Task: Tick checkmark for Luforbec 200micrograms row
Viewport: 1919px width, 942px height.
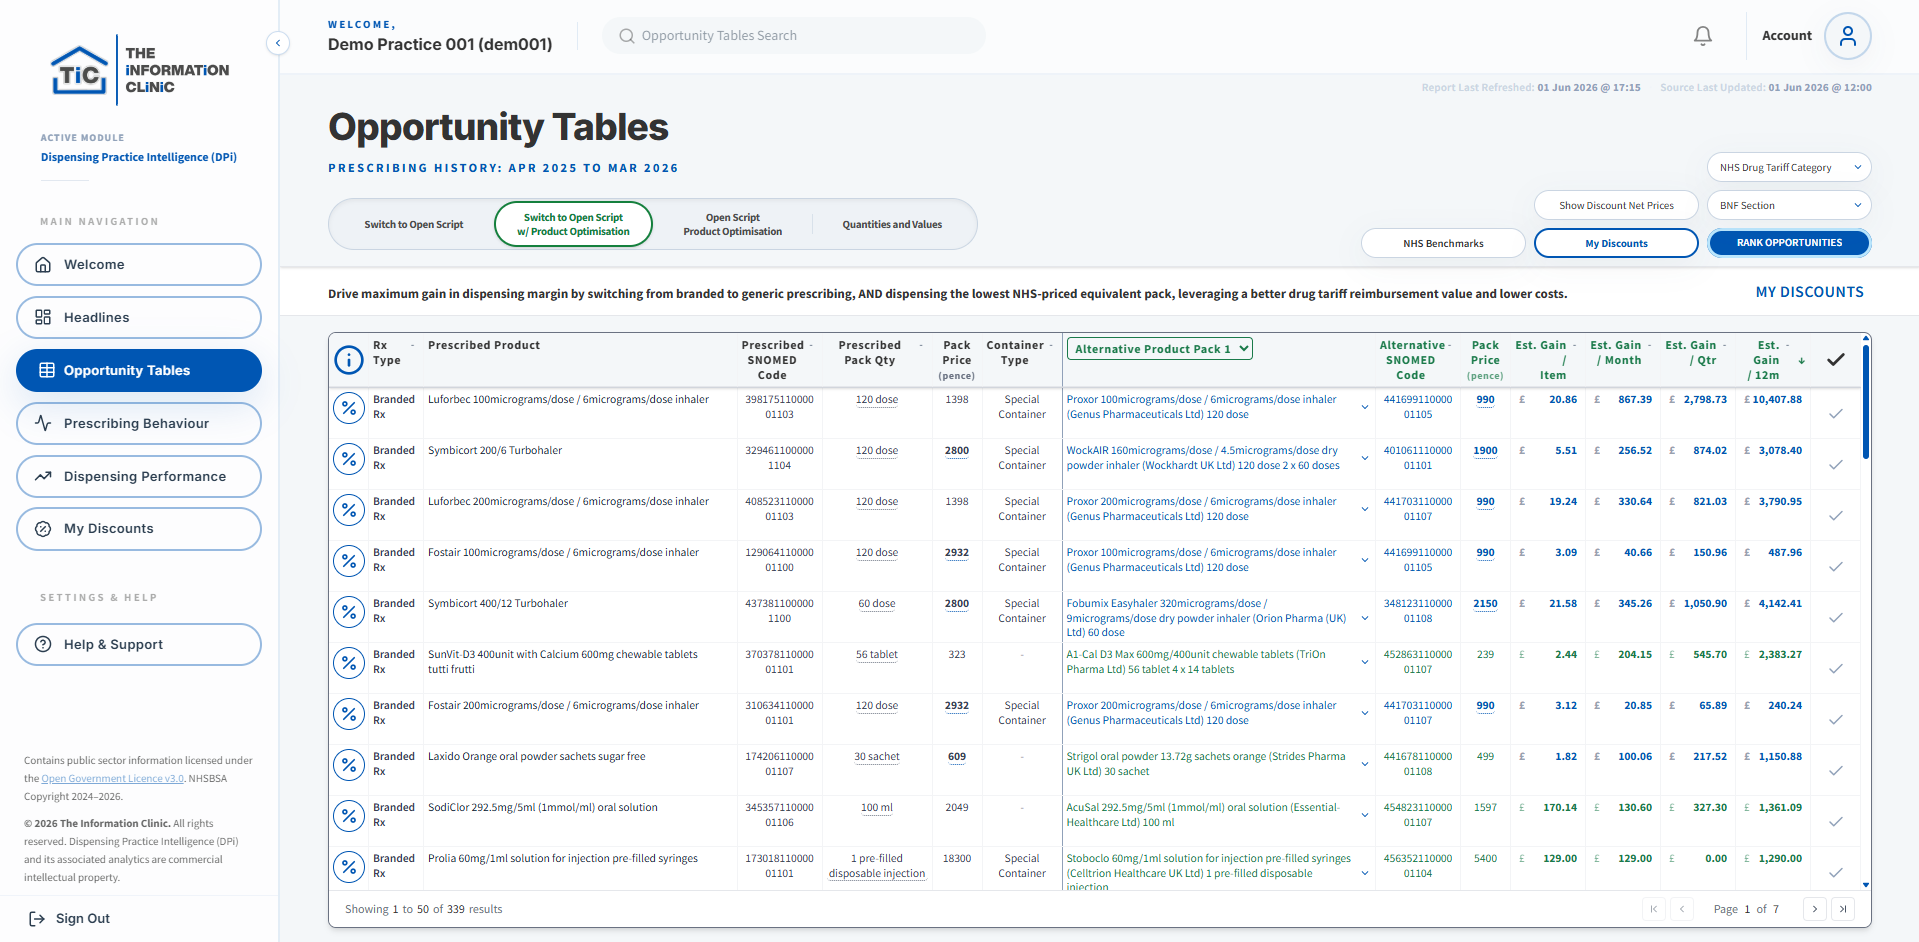Action: pos(1836,516)
